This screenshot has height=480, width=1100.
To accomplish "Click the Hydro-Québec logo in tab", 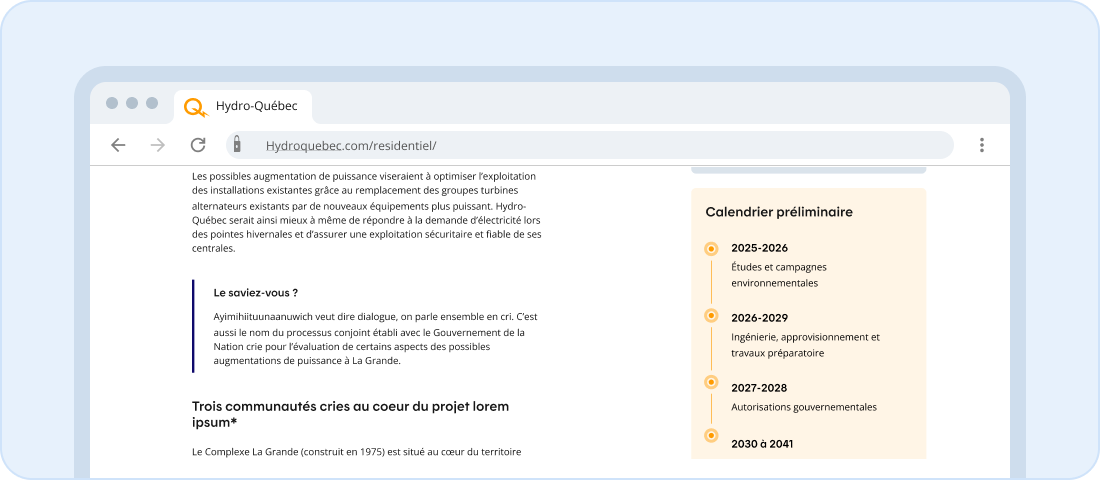I will tap(196, 107).
